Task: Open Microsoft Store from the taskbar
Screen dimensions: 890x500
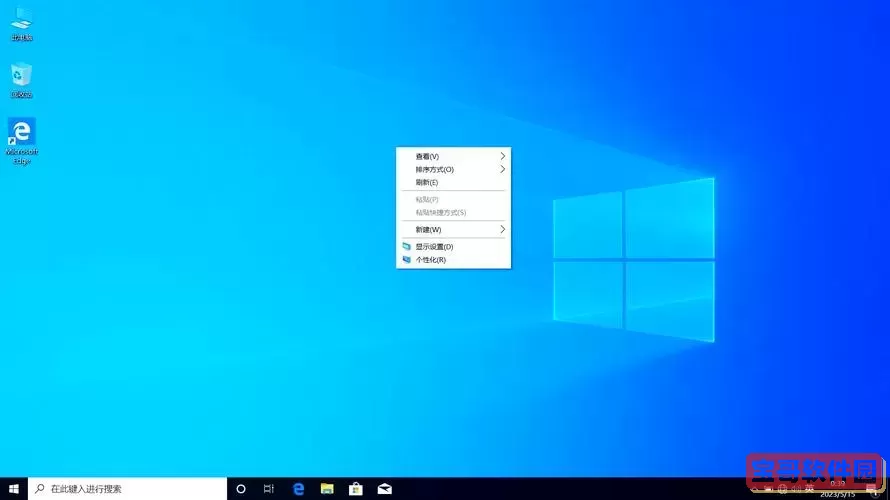Action: click(356, 489)
